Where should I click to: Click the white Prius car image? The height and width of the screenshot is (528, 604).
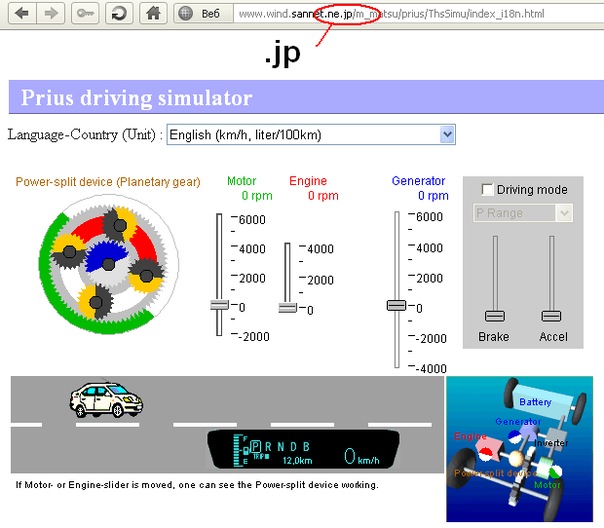[x=106, y=400]
